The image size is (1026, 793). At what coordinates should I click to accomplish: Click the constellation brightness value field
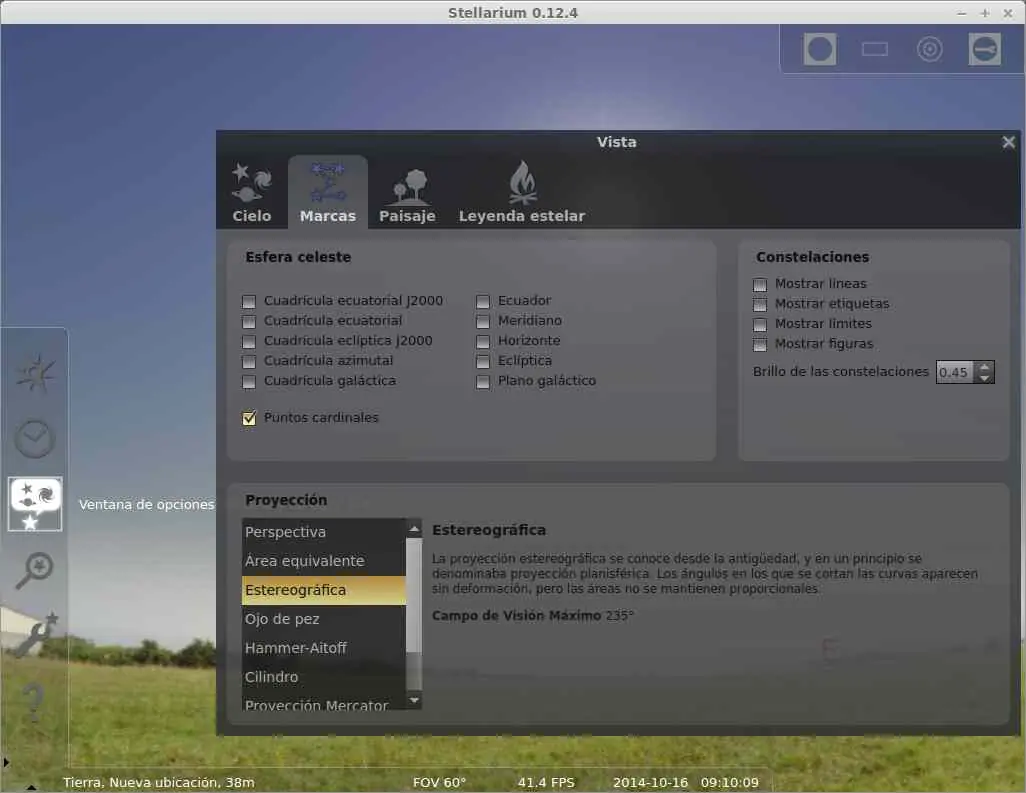(x=955, y=372)
